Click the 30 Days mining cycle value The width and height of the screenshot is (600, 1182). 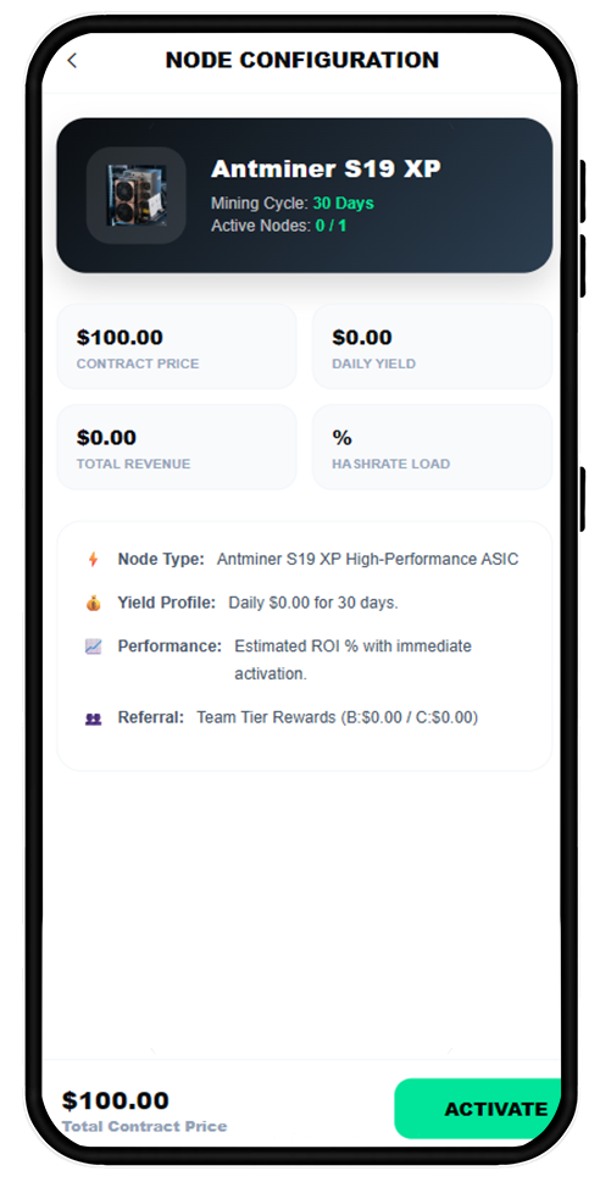(343, 203)
